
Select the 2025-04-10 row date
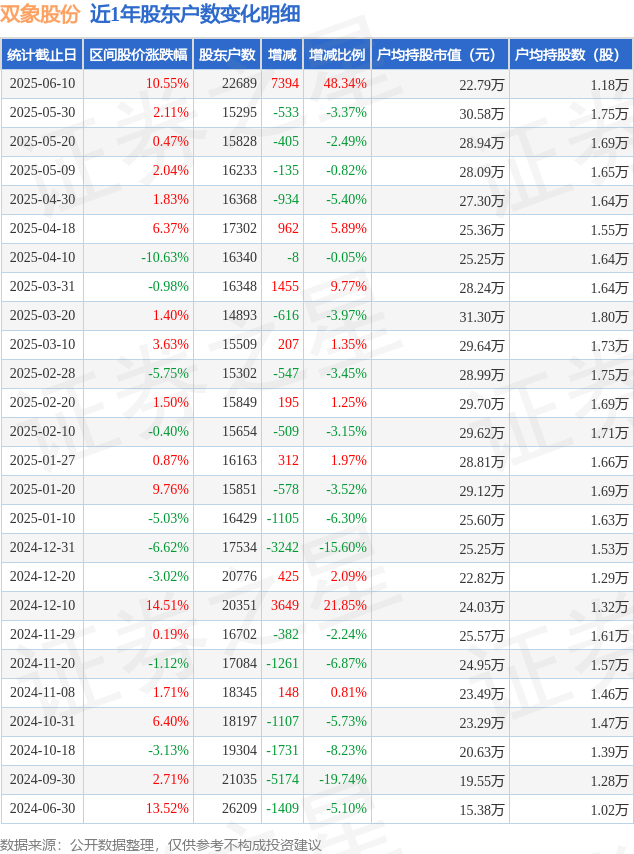(x=42, y=257)
